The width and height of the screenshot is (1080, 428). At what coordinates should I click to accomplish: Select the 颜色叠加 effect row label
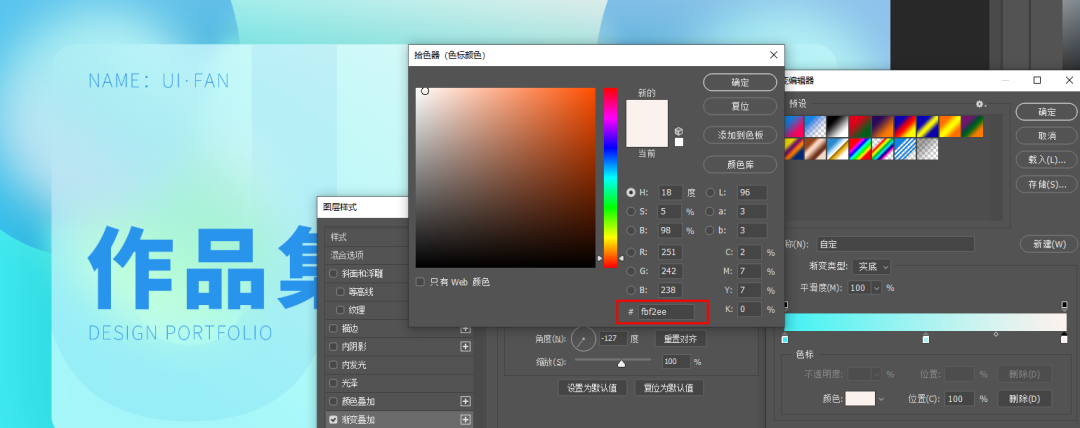358,401
